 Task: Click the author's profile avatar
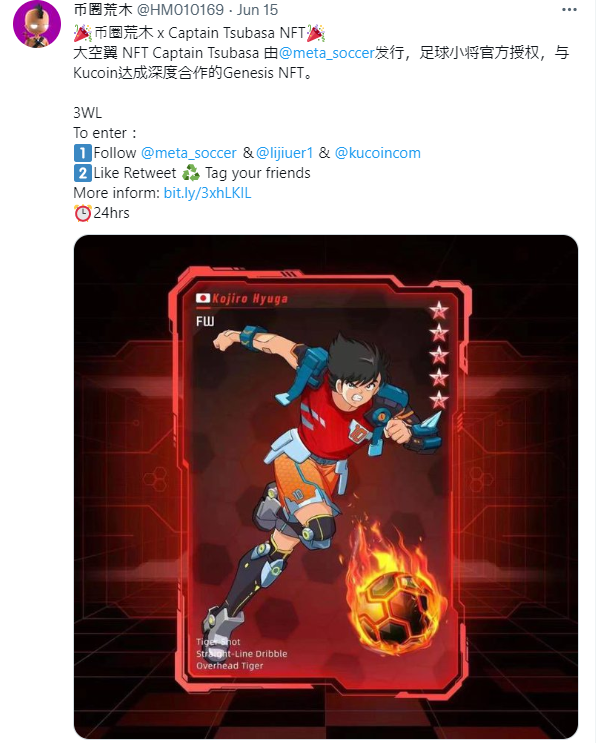pyautogui.click(x=37, y=24)
